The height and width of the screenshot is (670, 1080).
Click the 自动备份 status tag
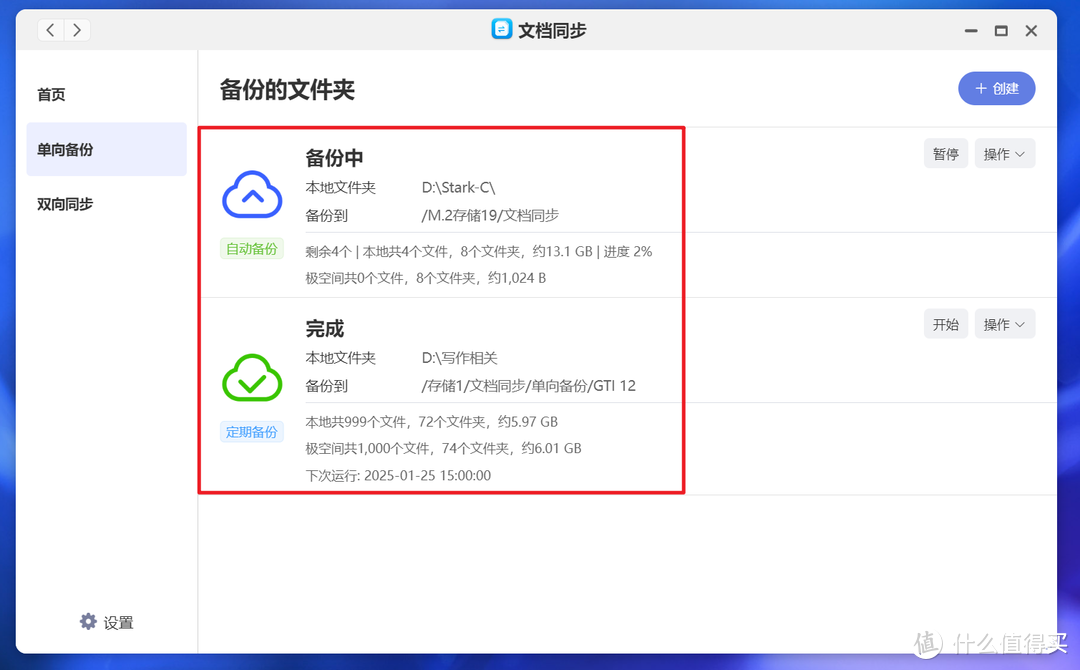251,248
